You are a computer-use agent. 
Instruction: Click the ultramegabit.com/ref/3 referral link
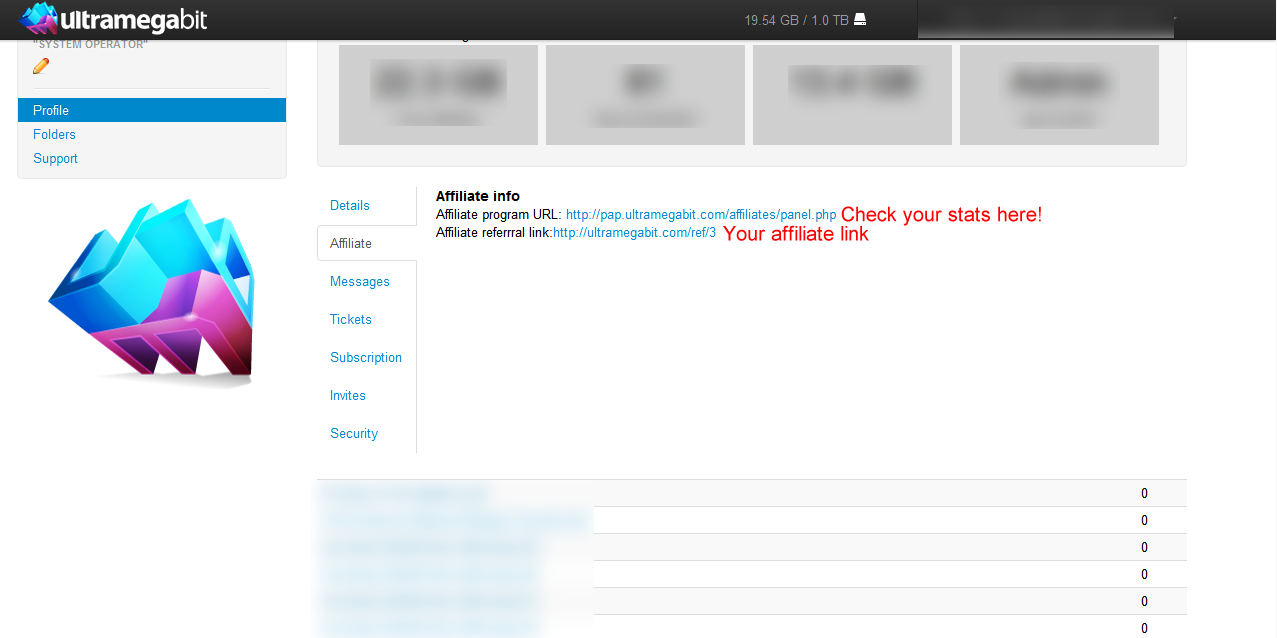(x=635, y=232)
